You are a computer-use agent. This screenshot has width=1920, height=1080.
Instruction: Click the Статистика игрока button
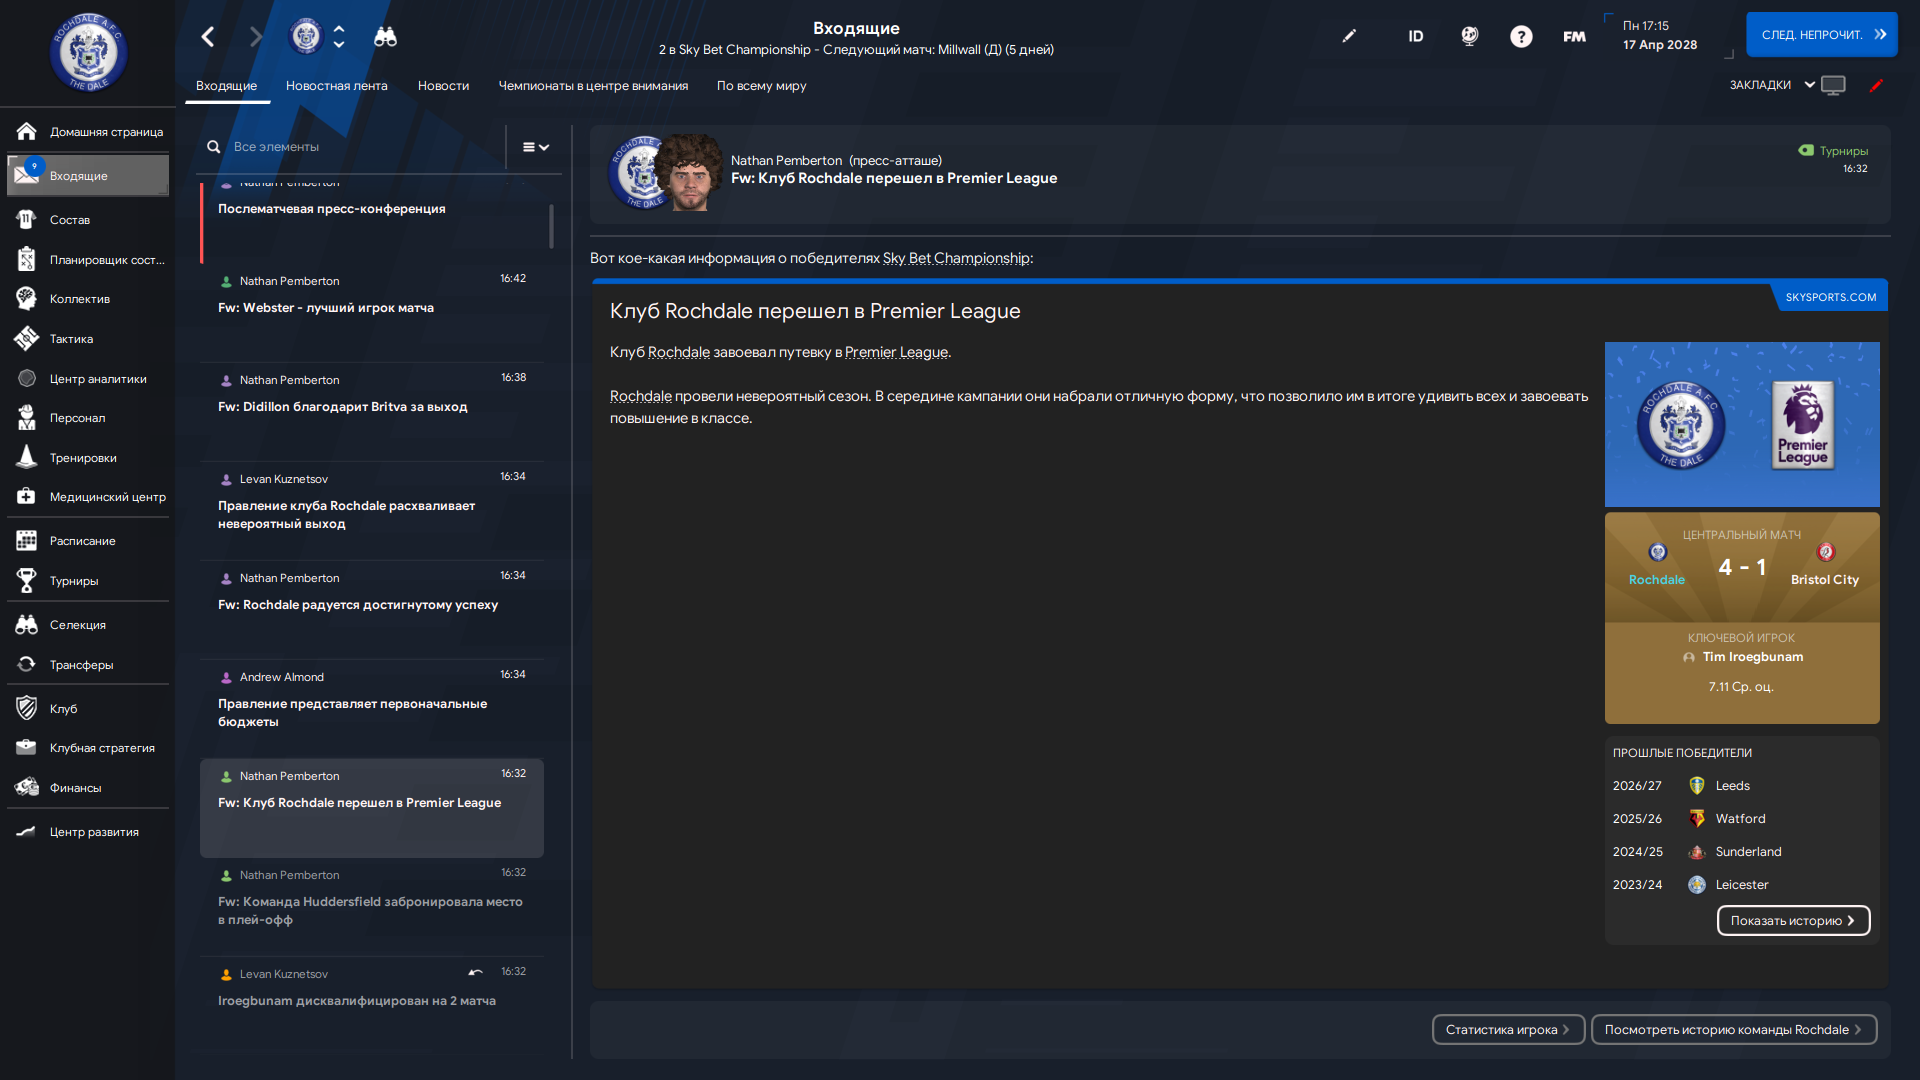(x=1507, y=1030)
